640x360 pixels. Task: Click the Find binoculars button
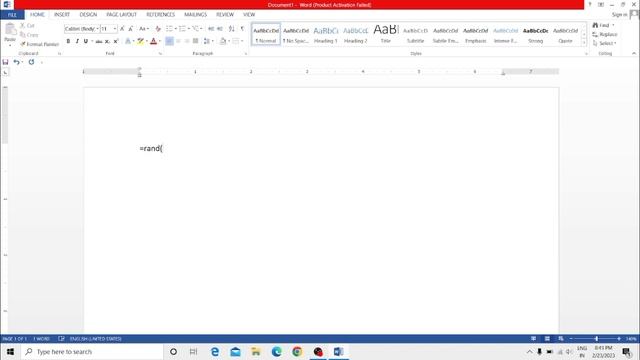[x=601, y=25]
